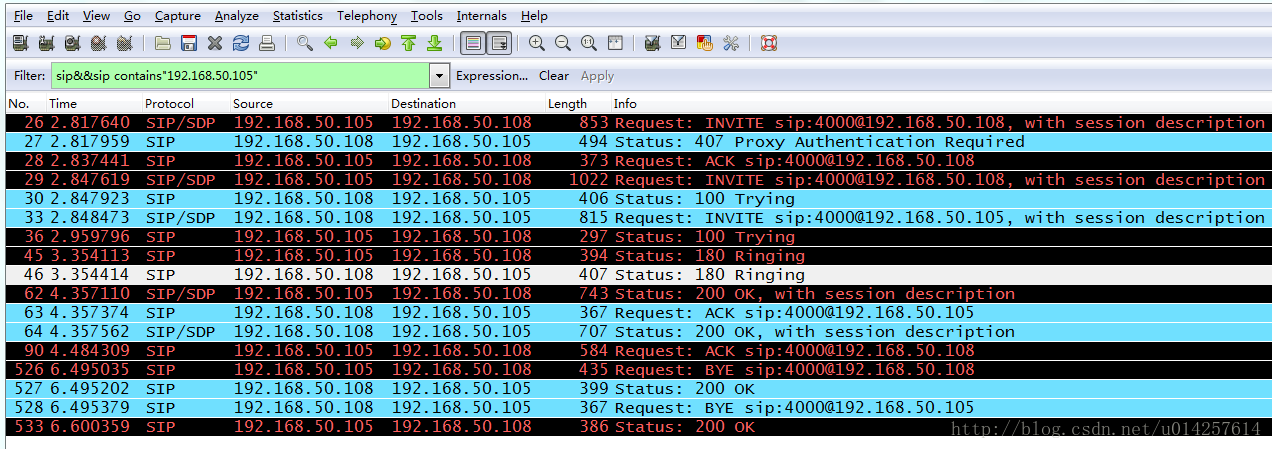
Task: Open the Go menu
Action: click(x=132, y=16)
